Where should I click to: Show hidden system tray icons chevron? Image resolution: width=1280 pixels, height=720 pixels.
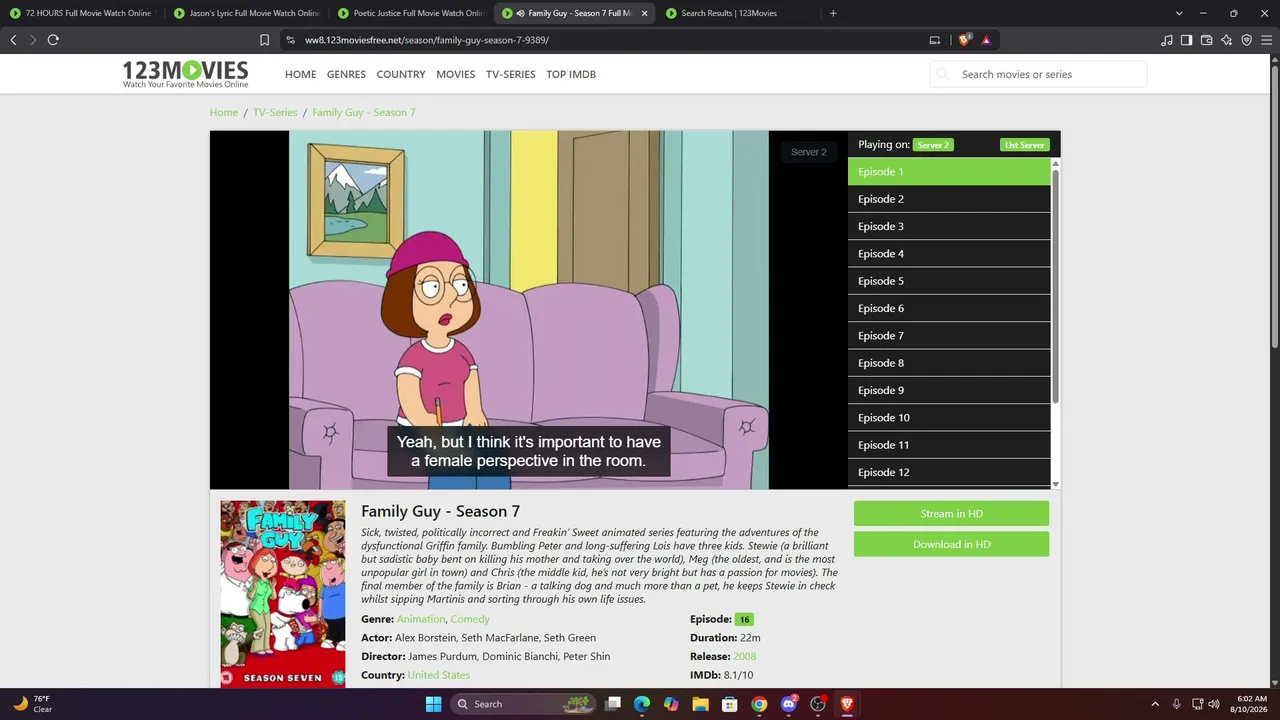click(1155, 704)
